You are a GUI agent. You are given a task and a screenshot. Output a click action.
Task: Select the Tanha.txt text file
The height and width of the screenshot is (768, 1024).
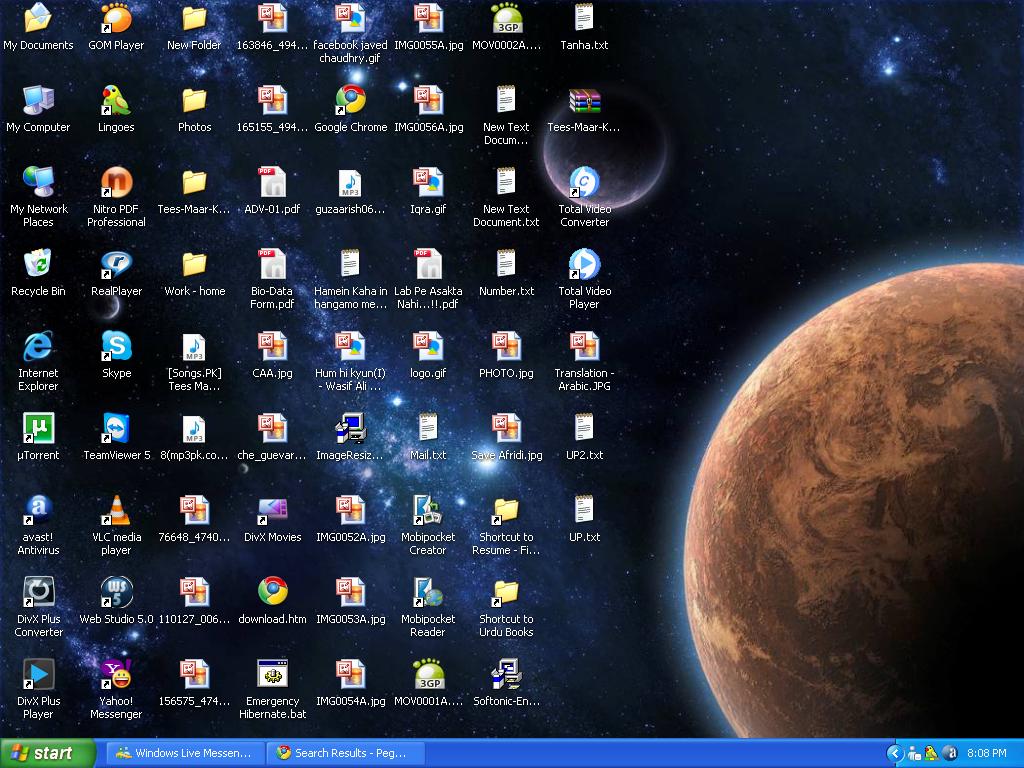[x=584, y=19]
